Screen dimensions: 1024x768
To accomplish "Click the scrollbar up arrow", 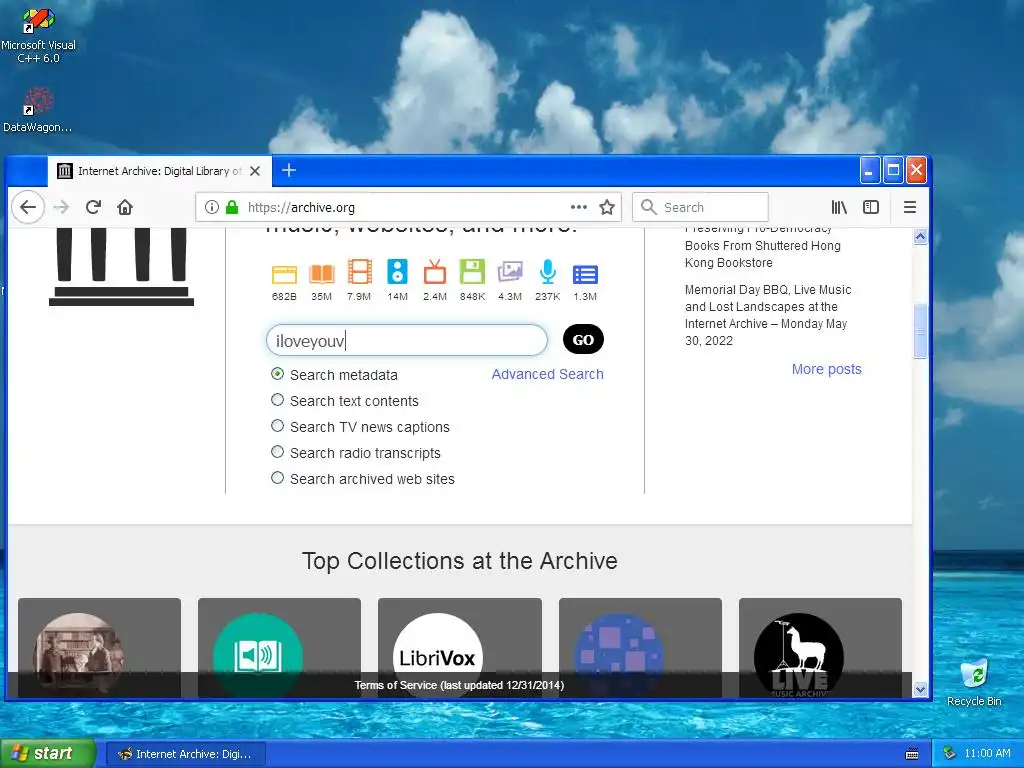I will 920,236.
